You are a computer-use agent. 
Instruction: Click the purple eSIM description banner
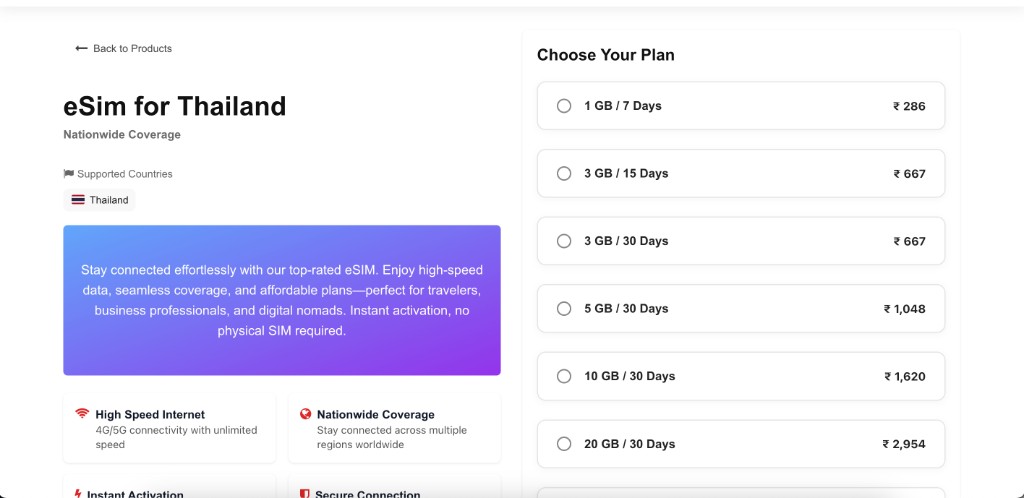pos(282,300)
